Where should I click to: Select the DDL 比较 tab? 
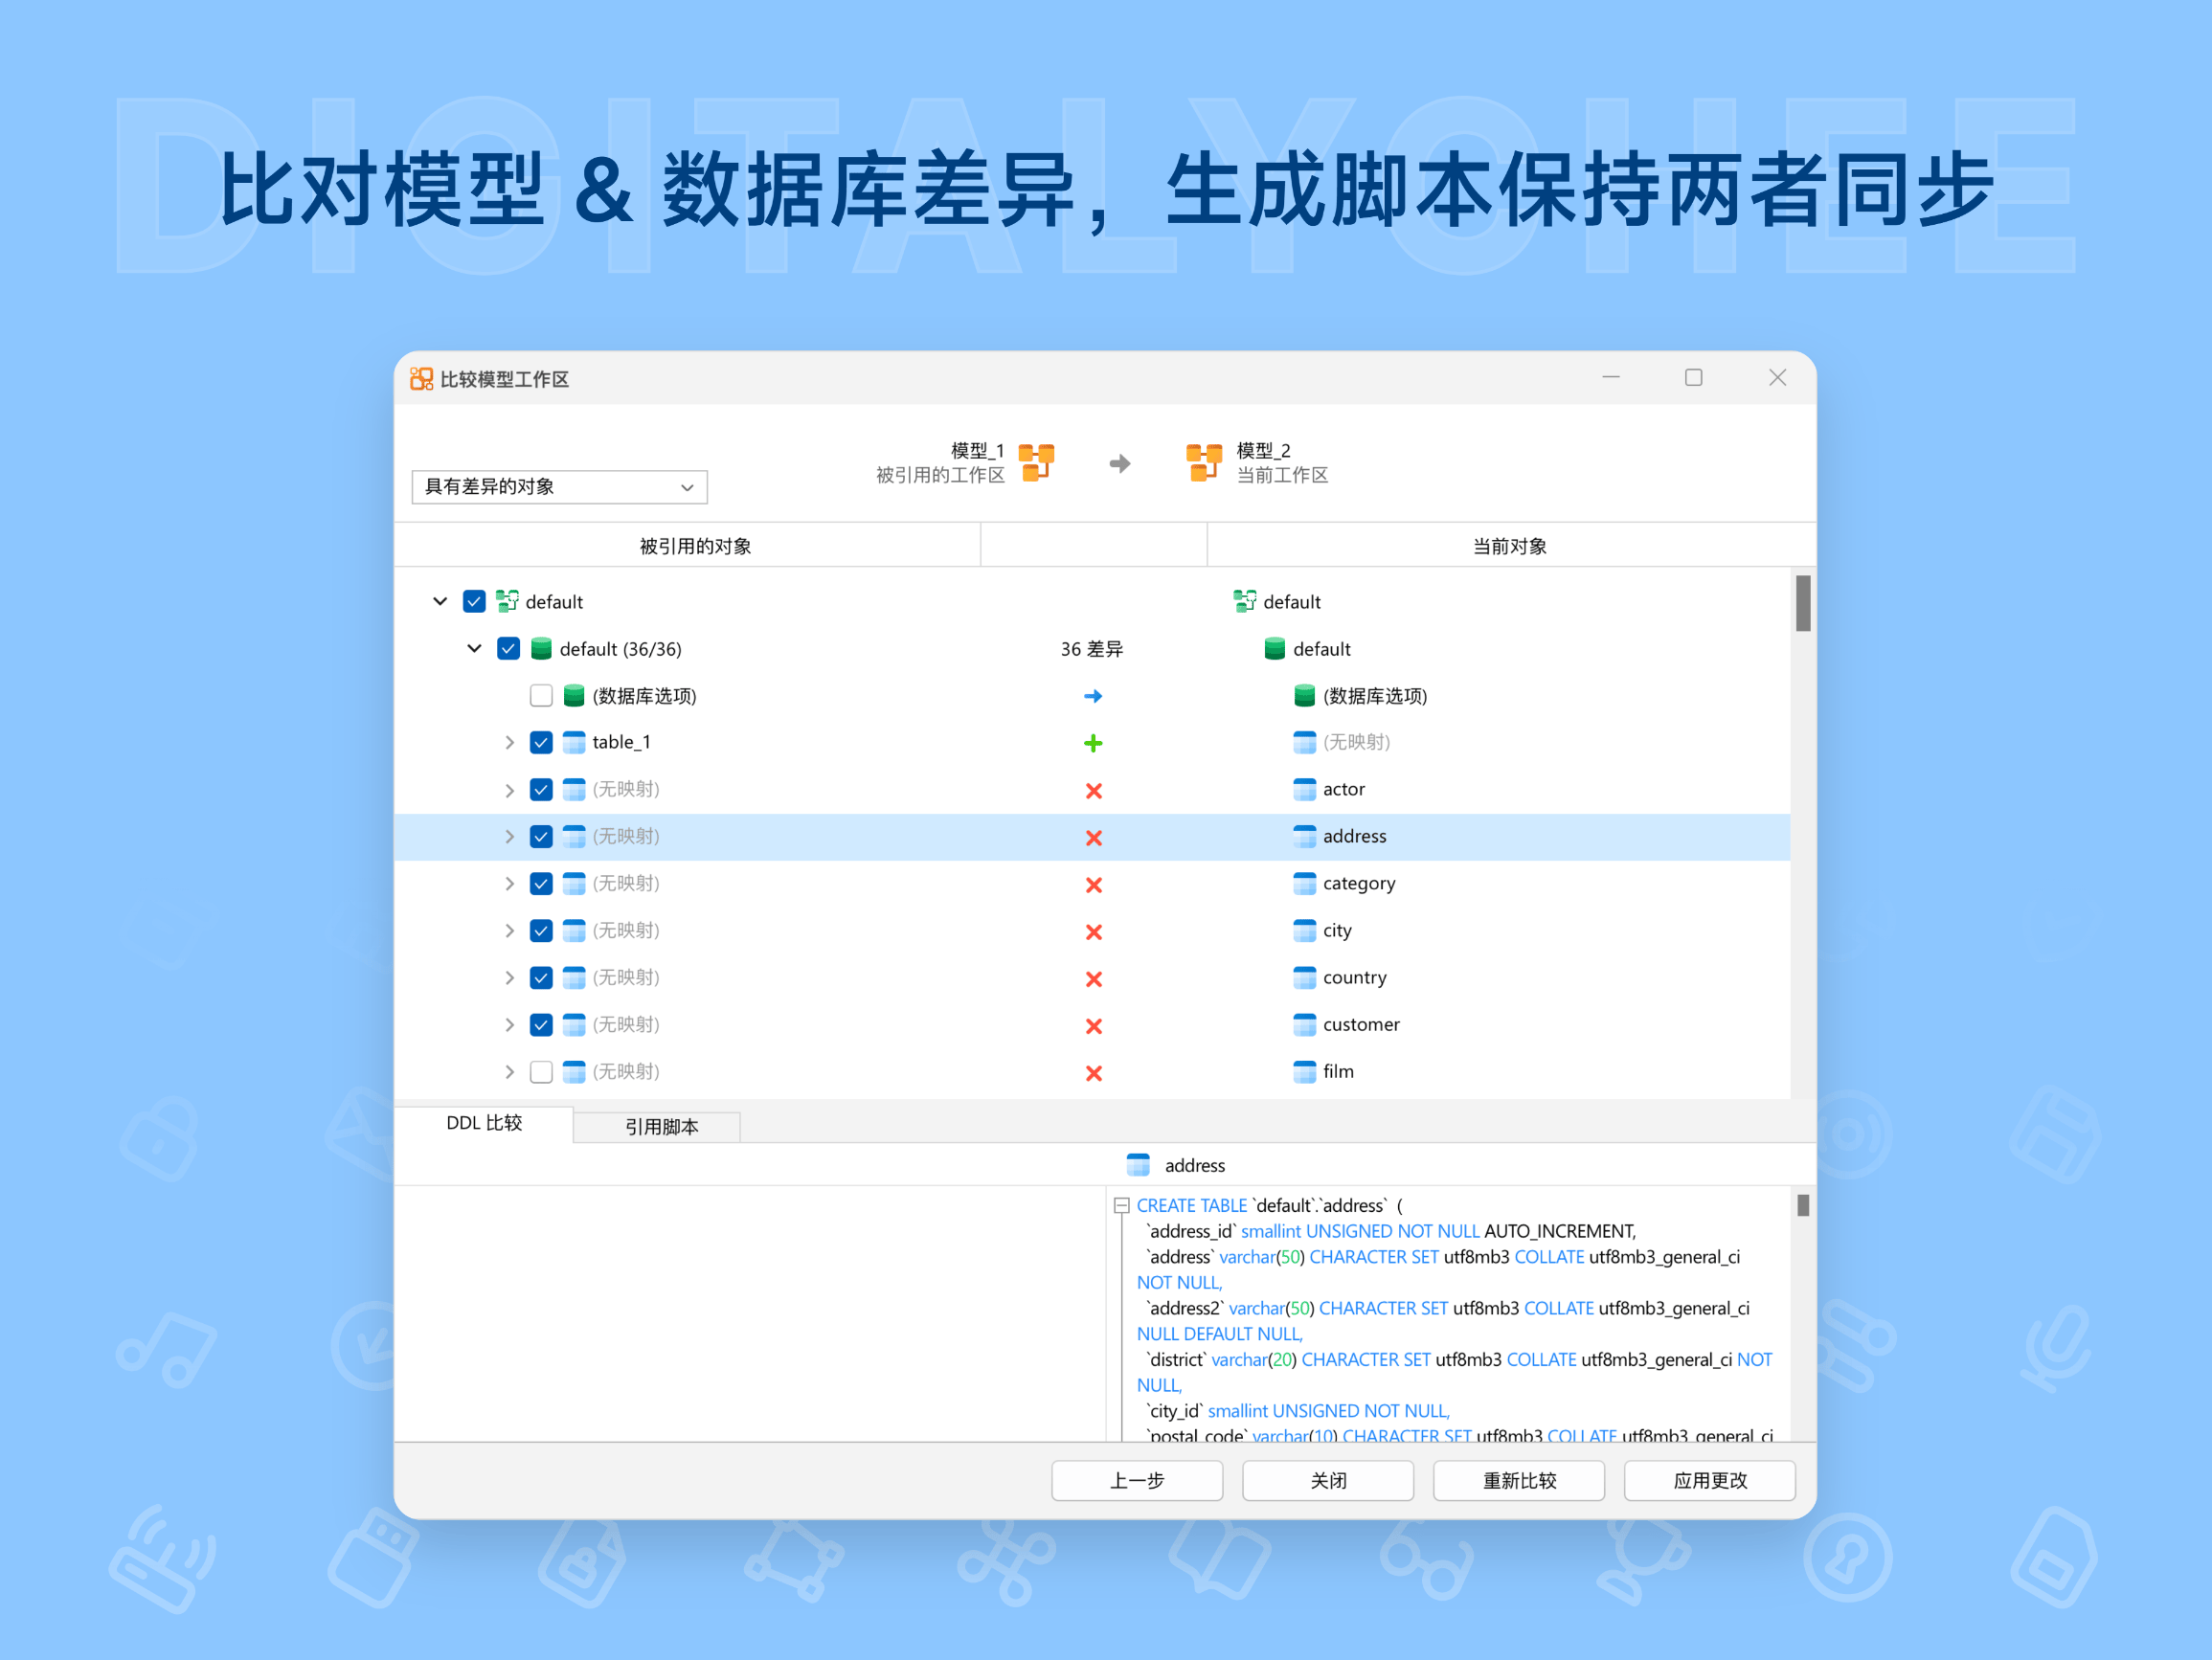pos(484,1123)
